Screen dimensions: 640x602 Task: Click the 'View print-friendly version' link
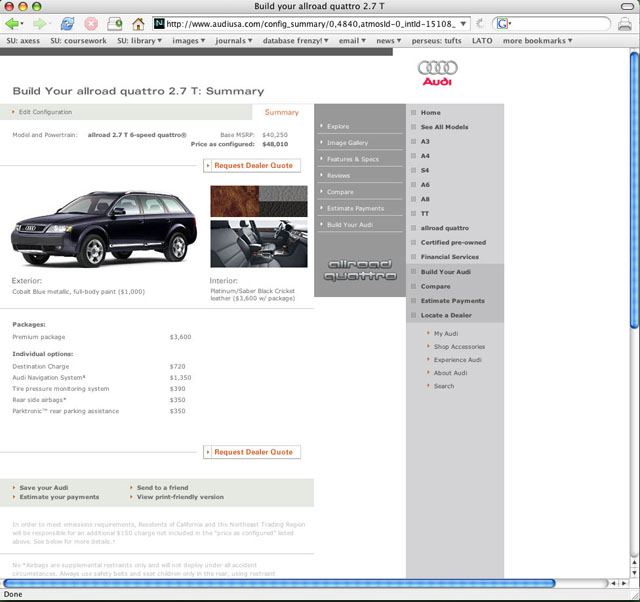coord(180,497)
